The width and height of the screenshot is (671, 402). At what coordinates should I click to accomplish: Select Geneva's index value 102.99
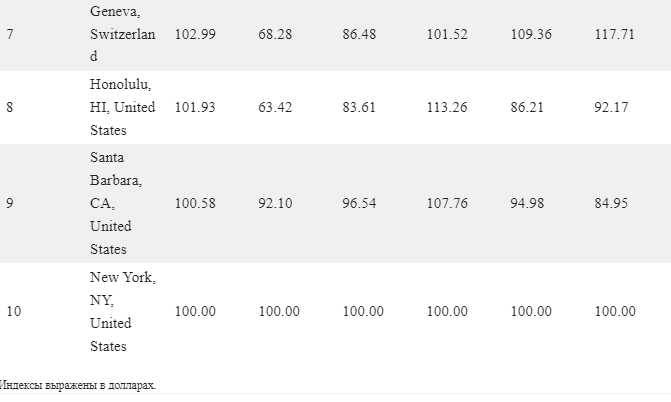point(195,34)
